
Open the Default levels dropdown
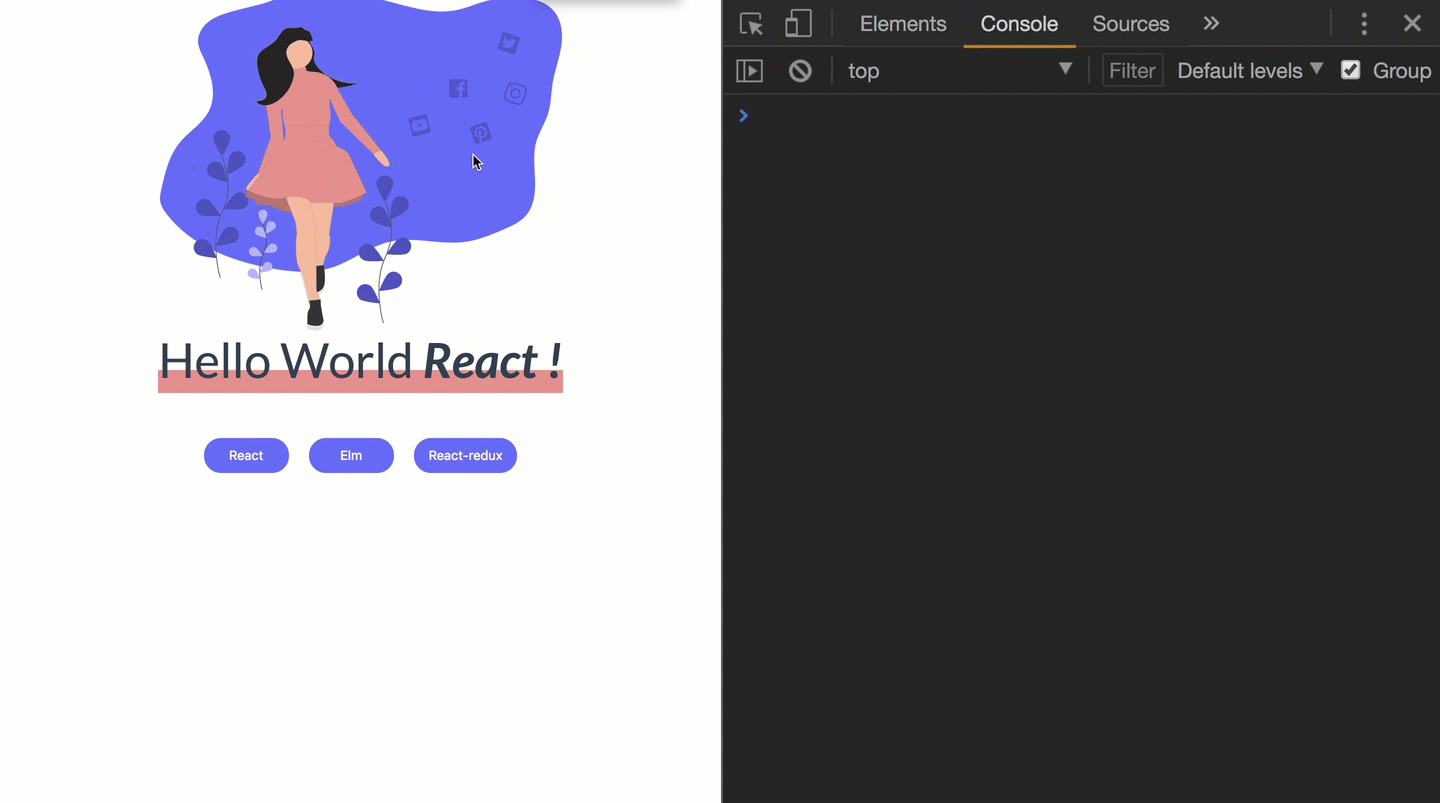coord(1250,71)
